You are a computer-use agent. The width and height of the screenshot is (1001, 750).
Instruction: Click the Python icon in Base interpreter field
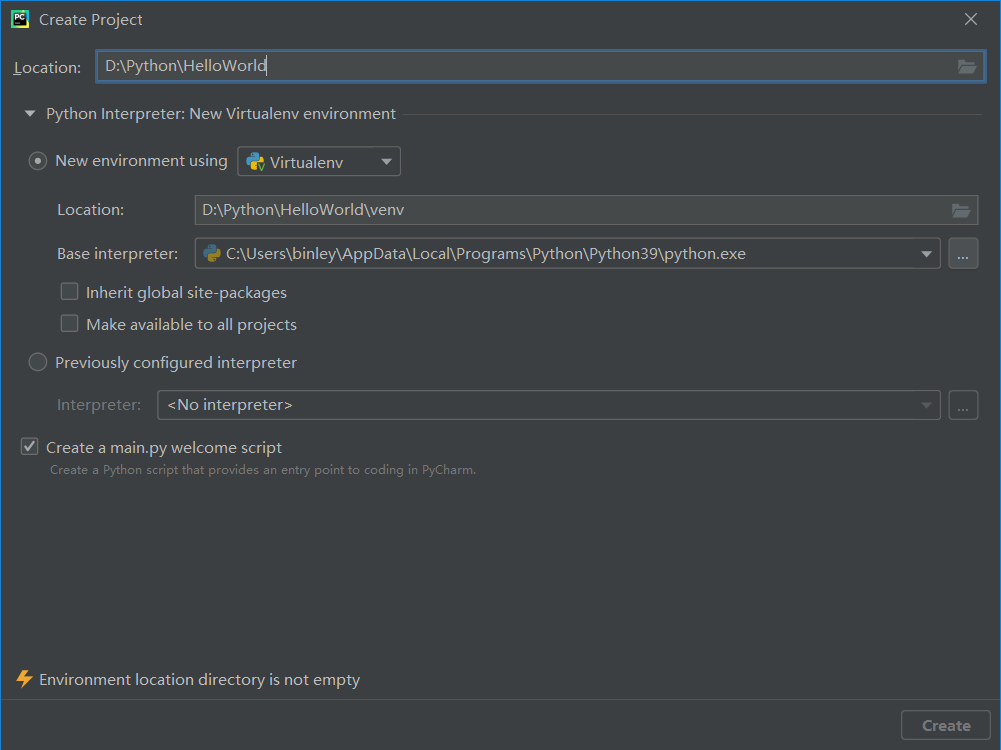pyautogui.click(x=212, y=253)
